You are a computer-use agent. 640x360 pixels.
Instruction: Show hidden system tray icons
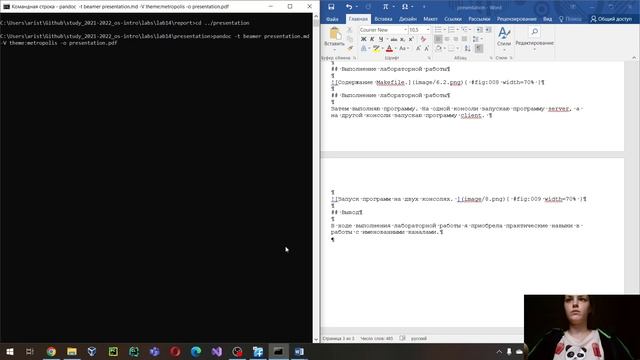[x=499, y=351]
